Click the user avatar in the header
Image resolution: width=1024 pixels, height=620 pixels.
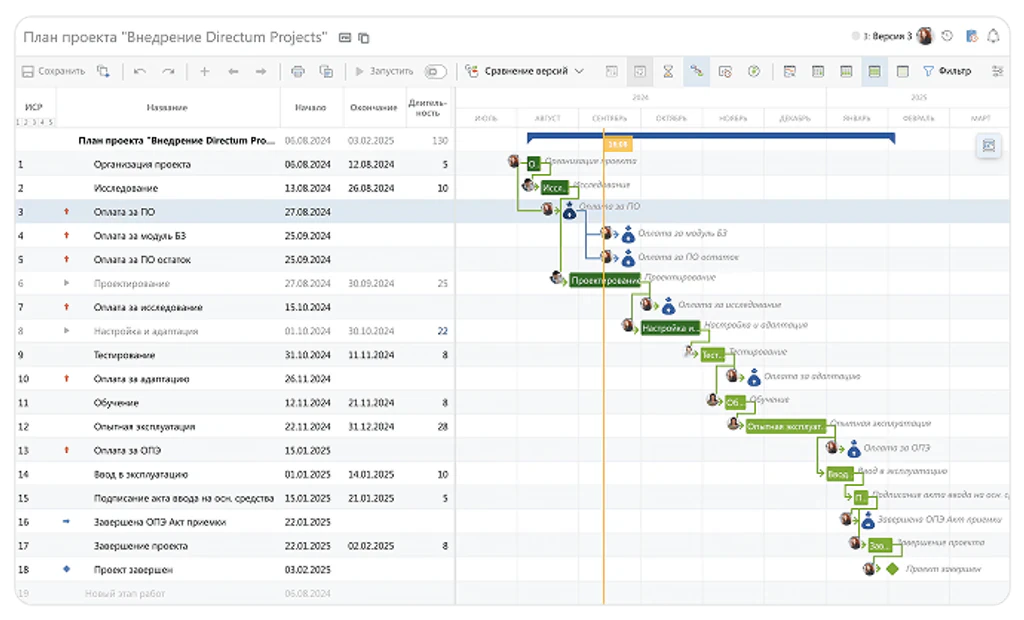(925, 37)
